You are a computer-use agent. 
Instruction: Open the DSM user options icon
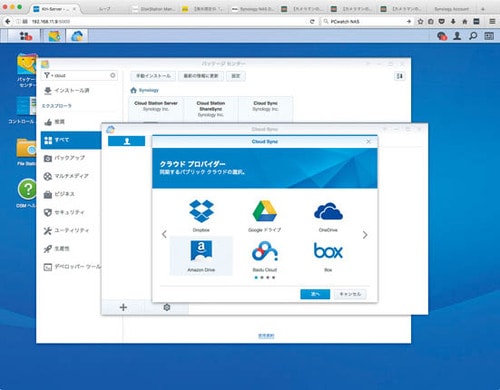(x=457, y=36)
